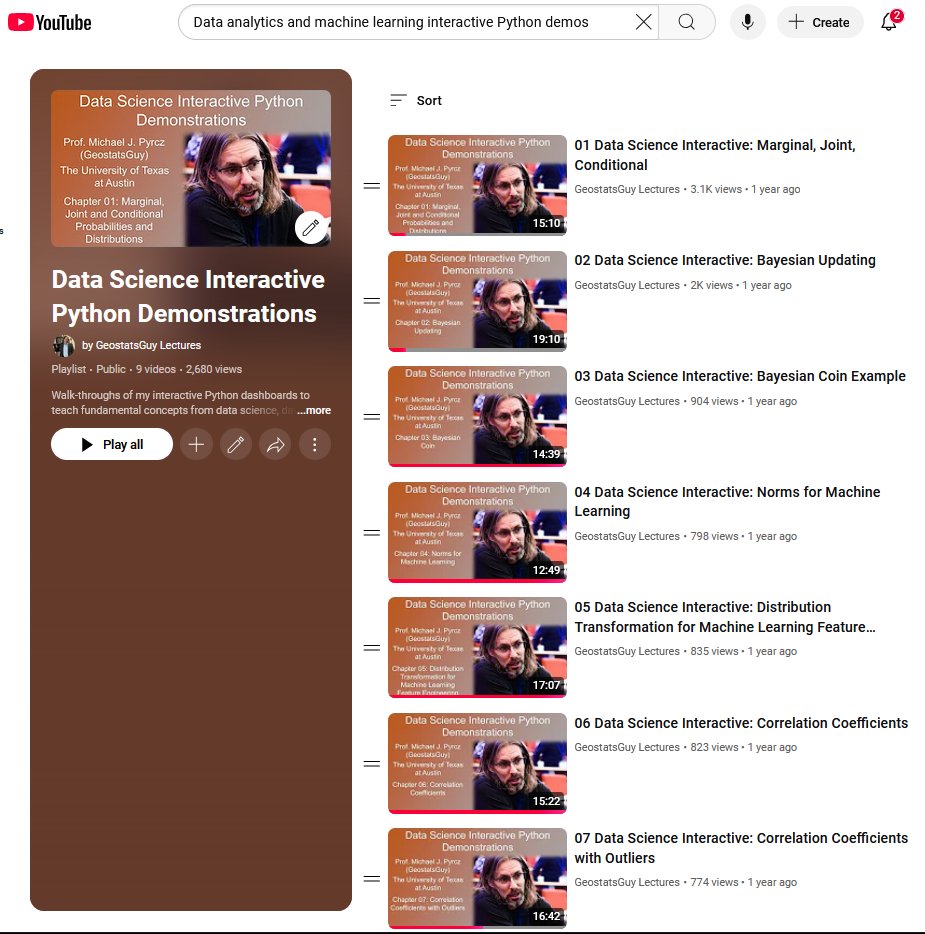Click the Public visibility label in playlist info
Image resolution: width=925 pixels, height=934 pixels.
pyautogui.click(x=111, y=369)
